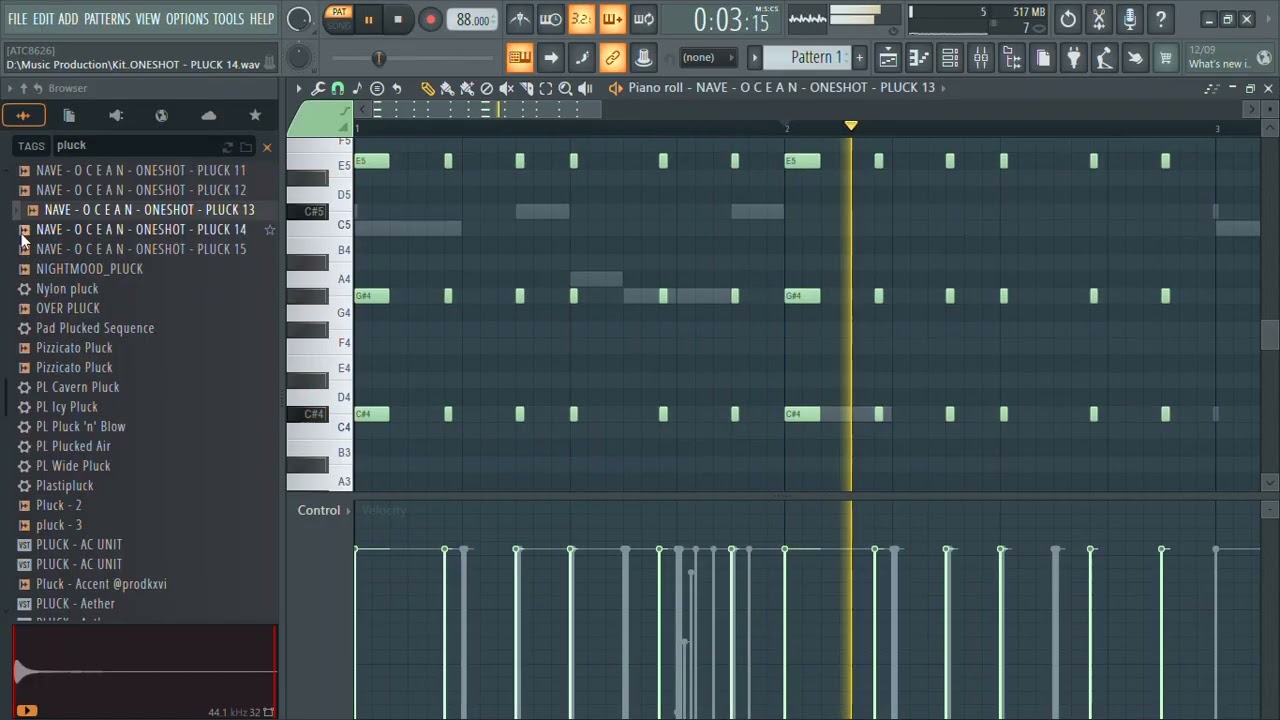The height and width of the screenshot is (720, 1280).
Task: Clear the pluck search with X
Action: point(267,147)
